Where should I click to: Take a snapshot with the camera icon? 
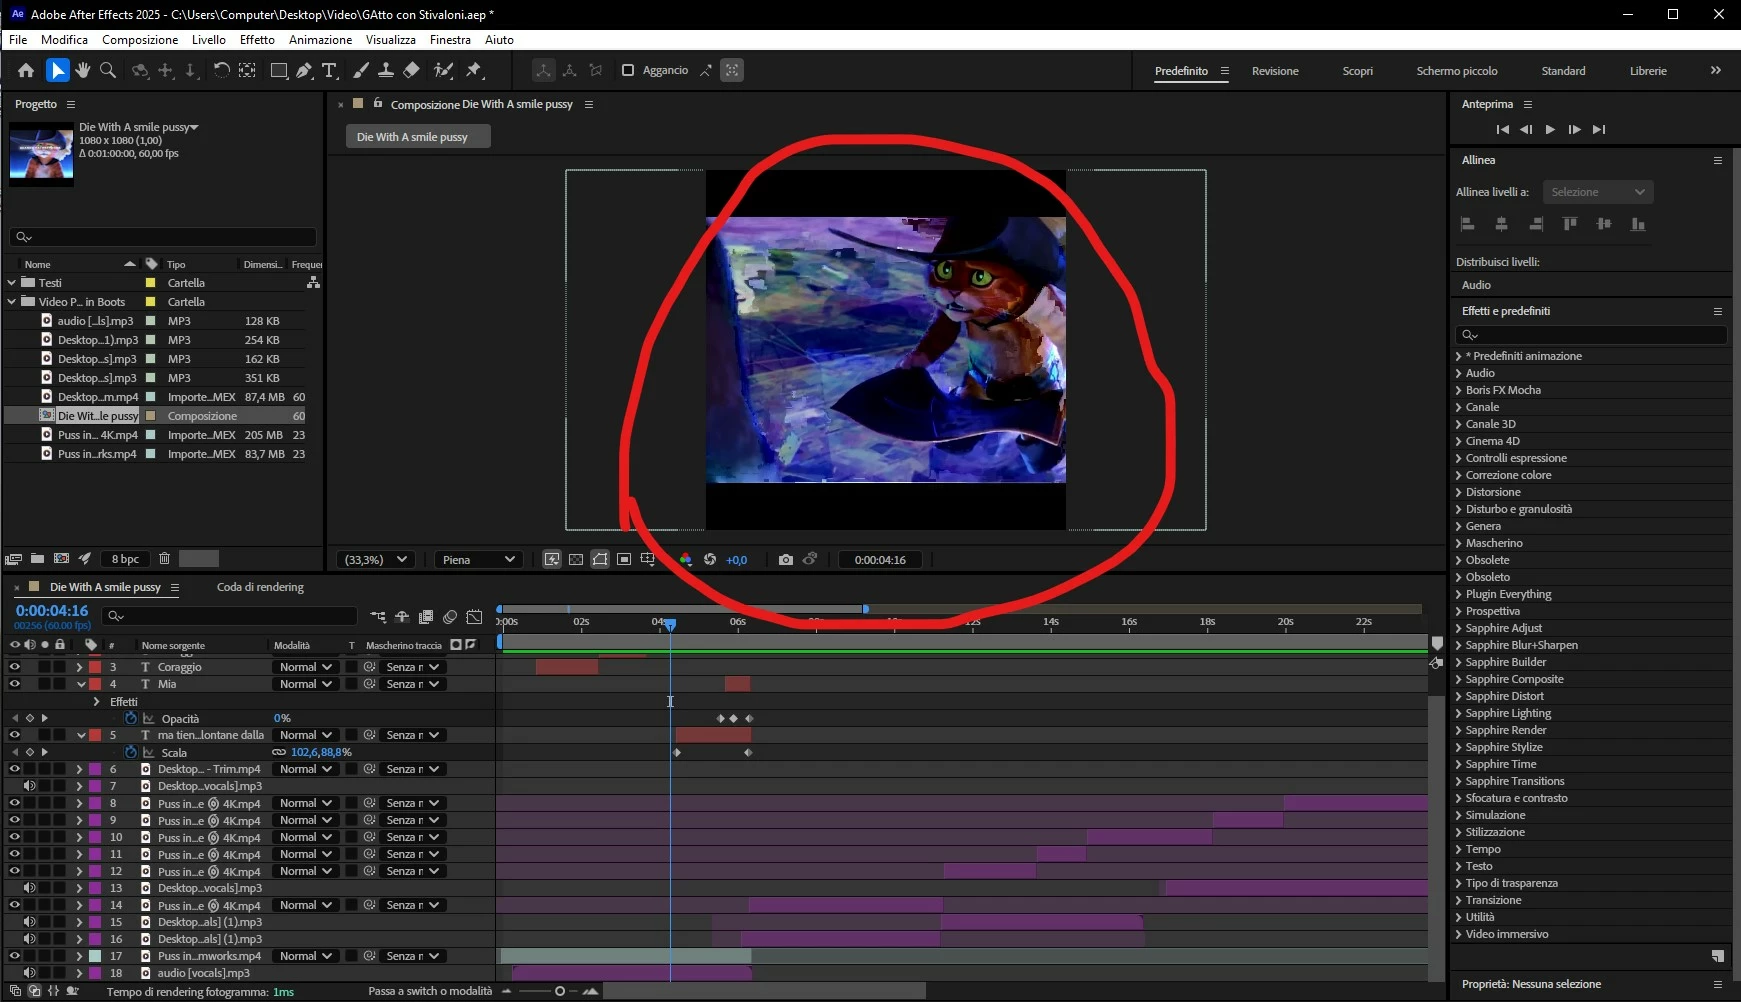[x=786, y=559]
